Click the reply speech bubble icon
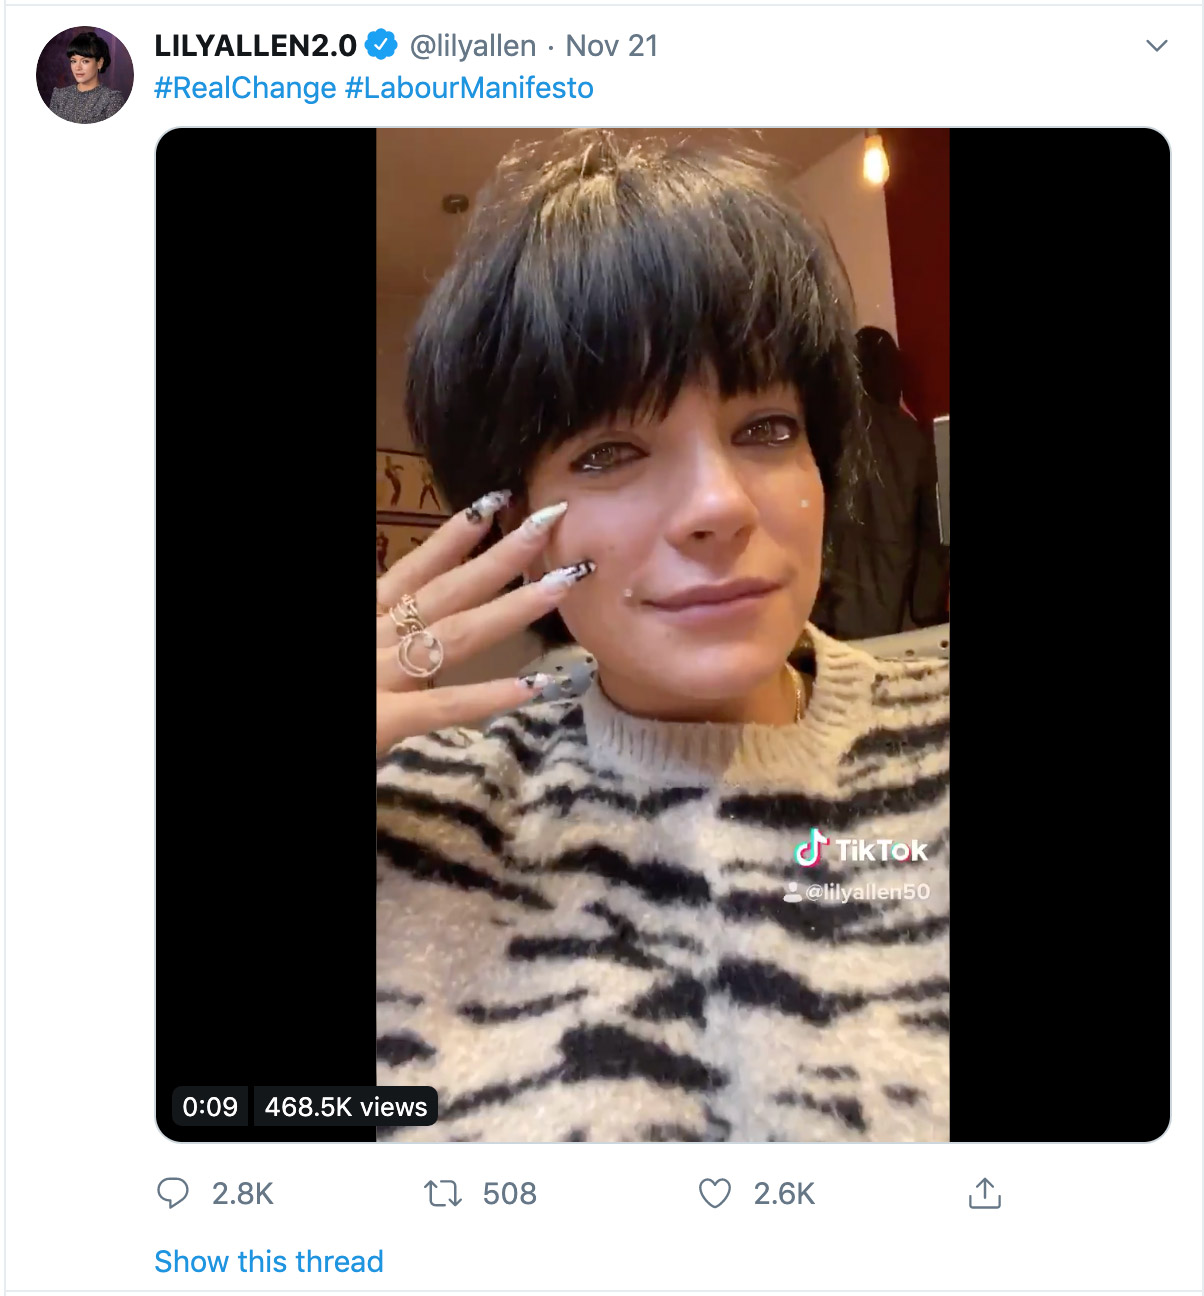Screen dimensions: 1204x1296 (173, 1193)
